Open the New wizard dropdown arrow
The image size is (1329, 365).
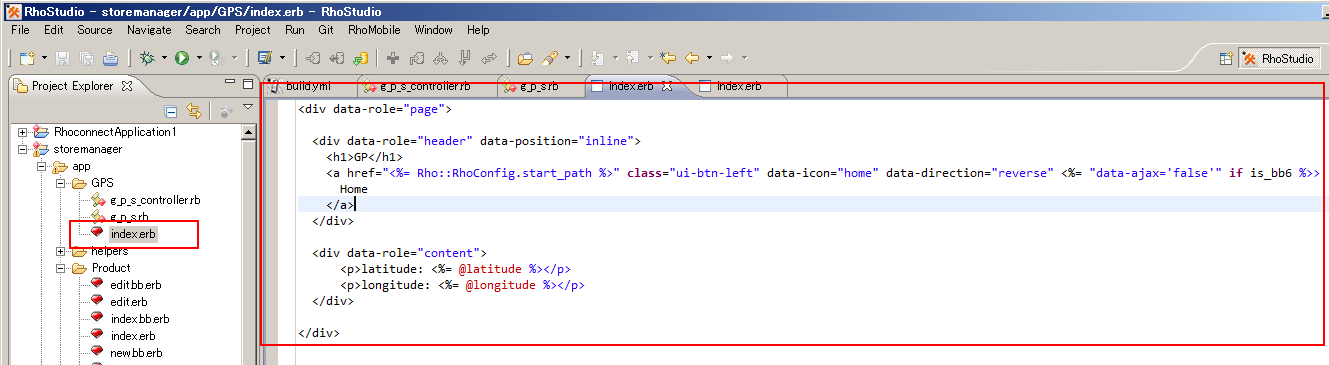coord(44,58)
